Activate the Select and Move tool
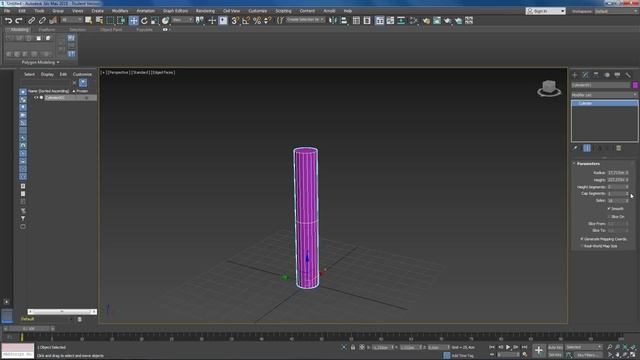Image resolution: width=640 pixels, height=360 pixels. pos(133,20)
